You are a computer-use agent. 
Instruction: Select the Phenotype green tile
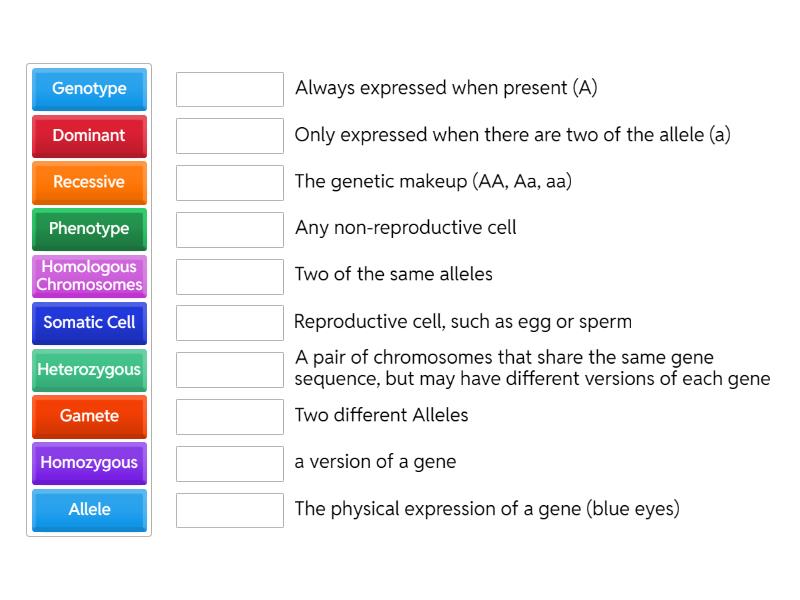click(89, 229)
